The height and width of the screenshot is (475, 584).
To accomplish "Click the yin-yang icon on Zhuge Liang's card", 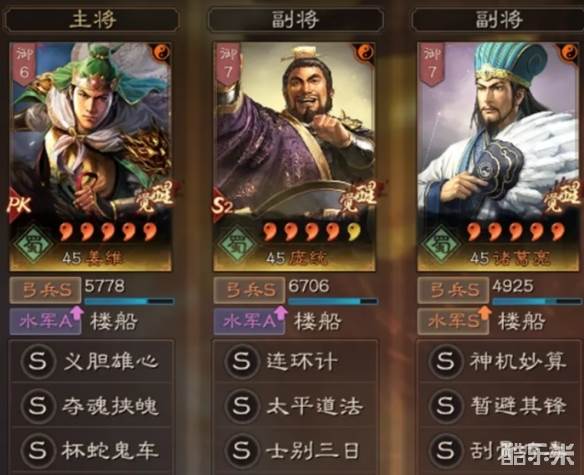I will pos(570,52).
